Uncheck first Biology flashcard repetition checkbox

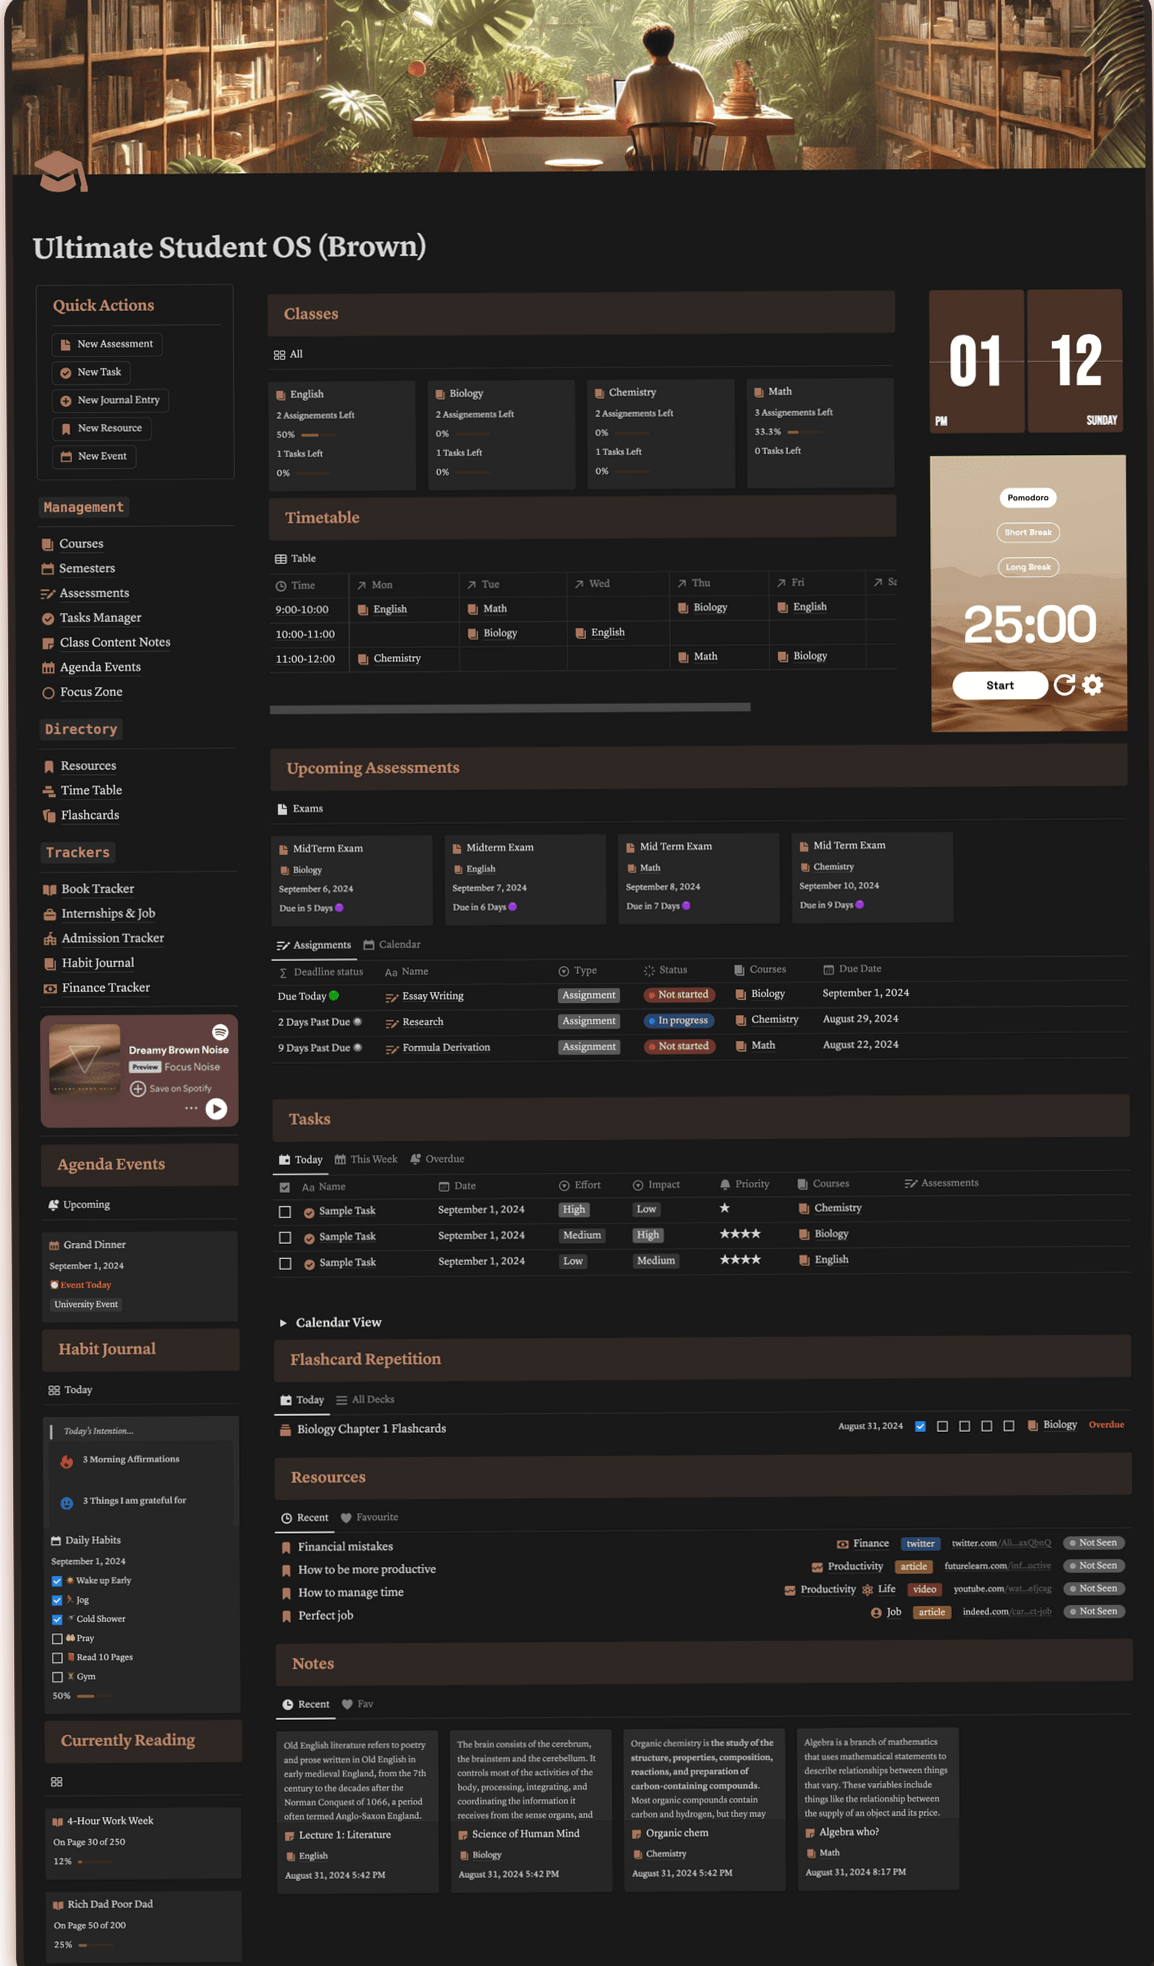pyautogui.click(x=920, y=1426)
